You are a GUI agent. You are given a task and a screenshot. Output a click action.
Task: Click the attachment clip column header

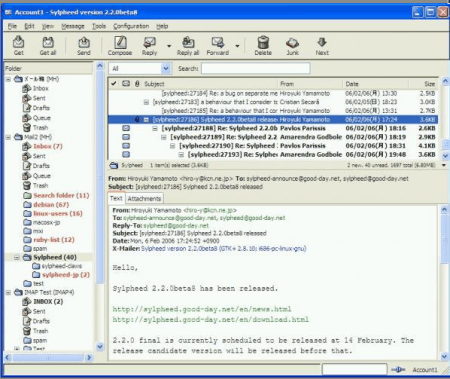[137, 83]
